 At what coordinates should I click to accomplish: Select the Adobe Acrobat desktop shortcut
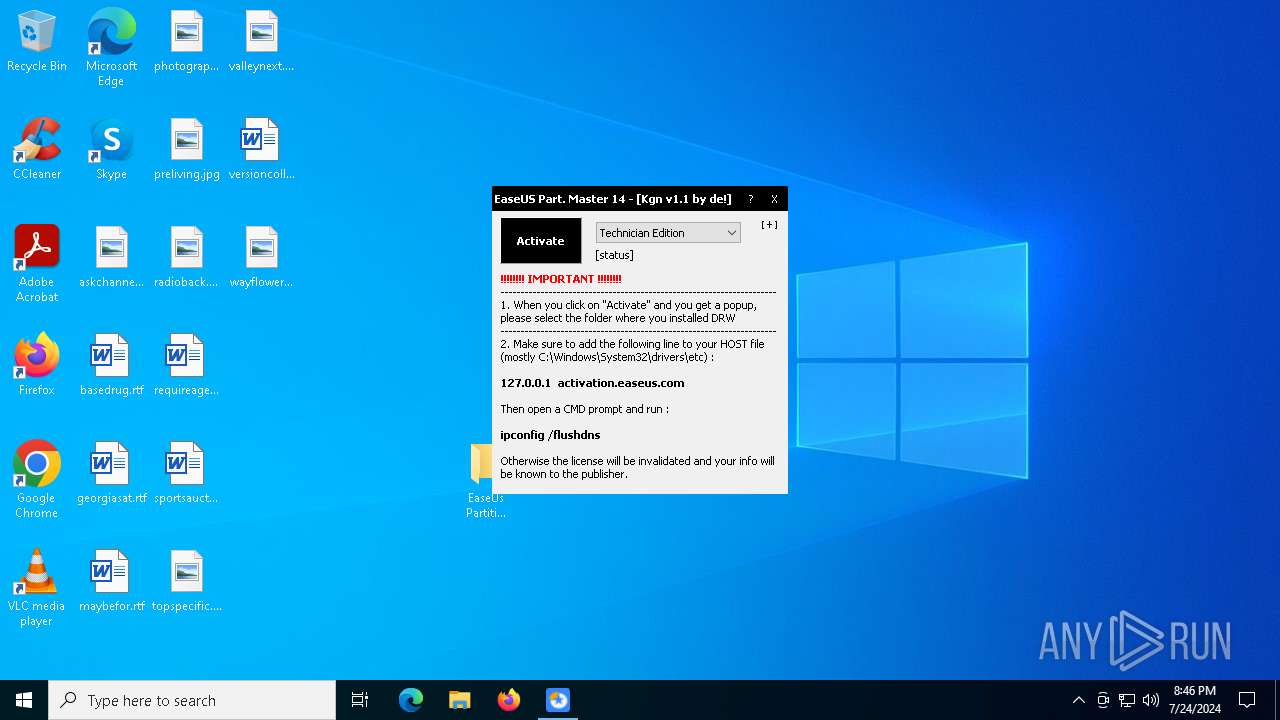tap(37, 263)
